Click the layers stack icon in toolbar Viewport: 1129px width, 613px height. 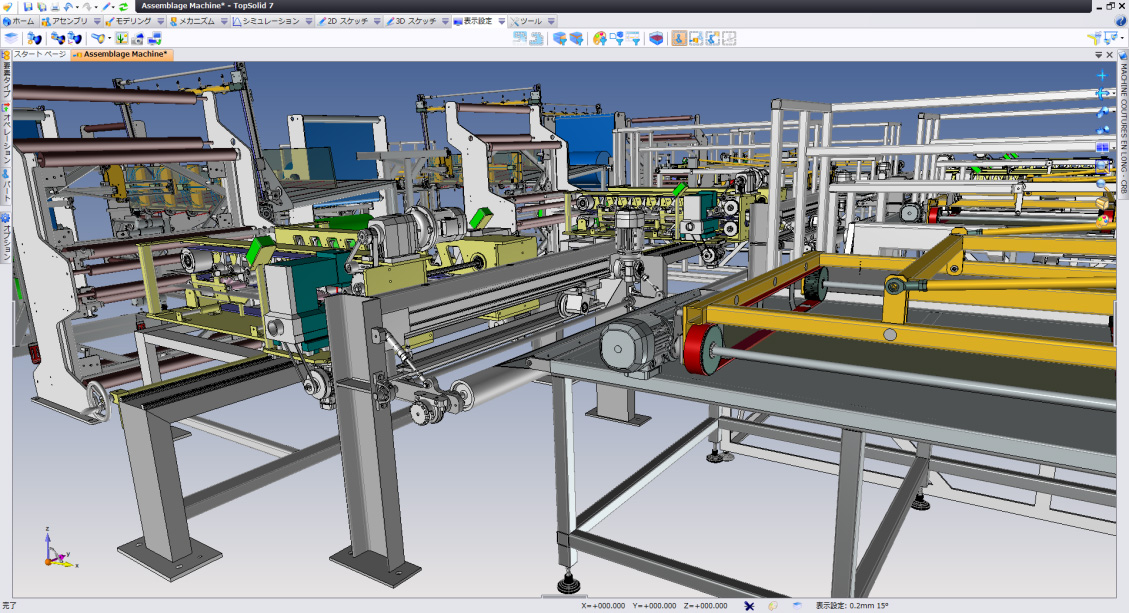11,38
